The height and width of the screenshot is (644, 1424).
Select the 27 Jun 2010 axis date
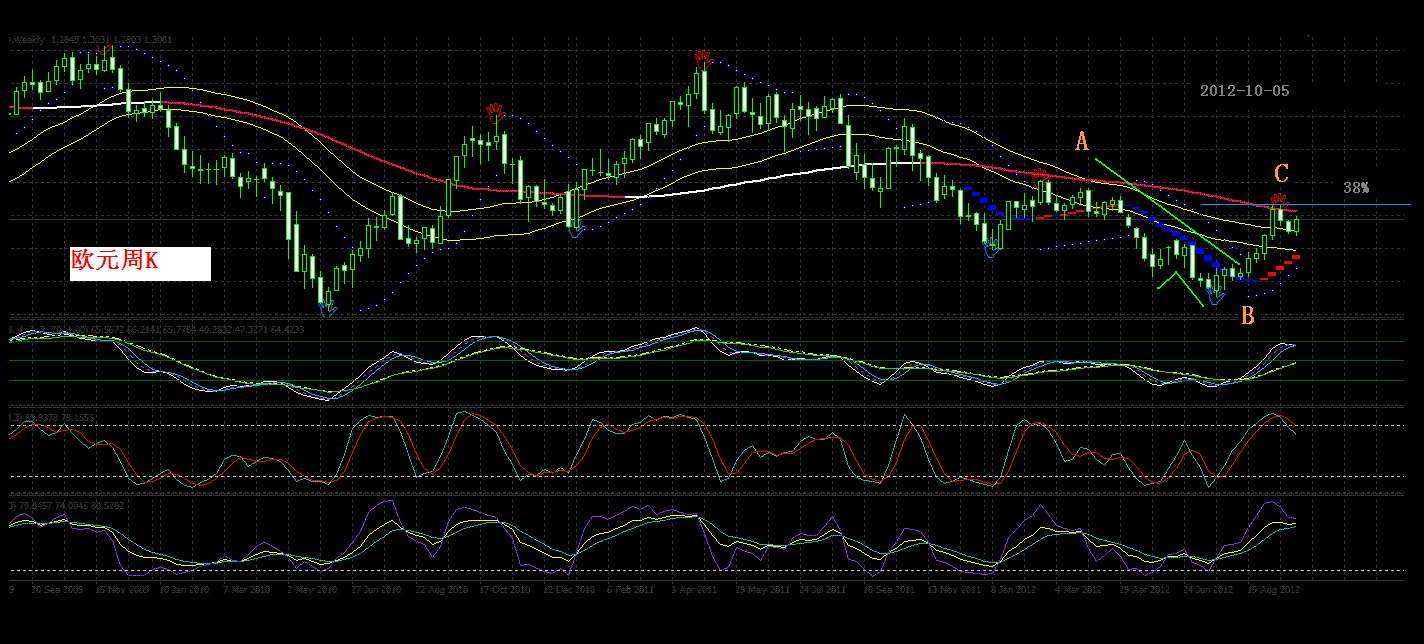click(376, 590)
